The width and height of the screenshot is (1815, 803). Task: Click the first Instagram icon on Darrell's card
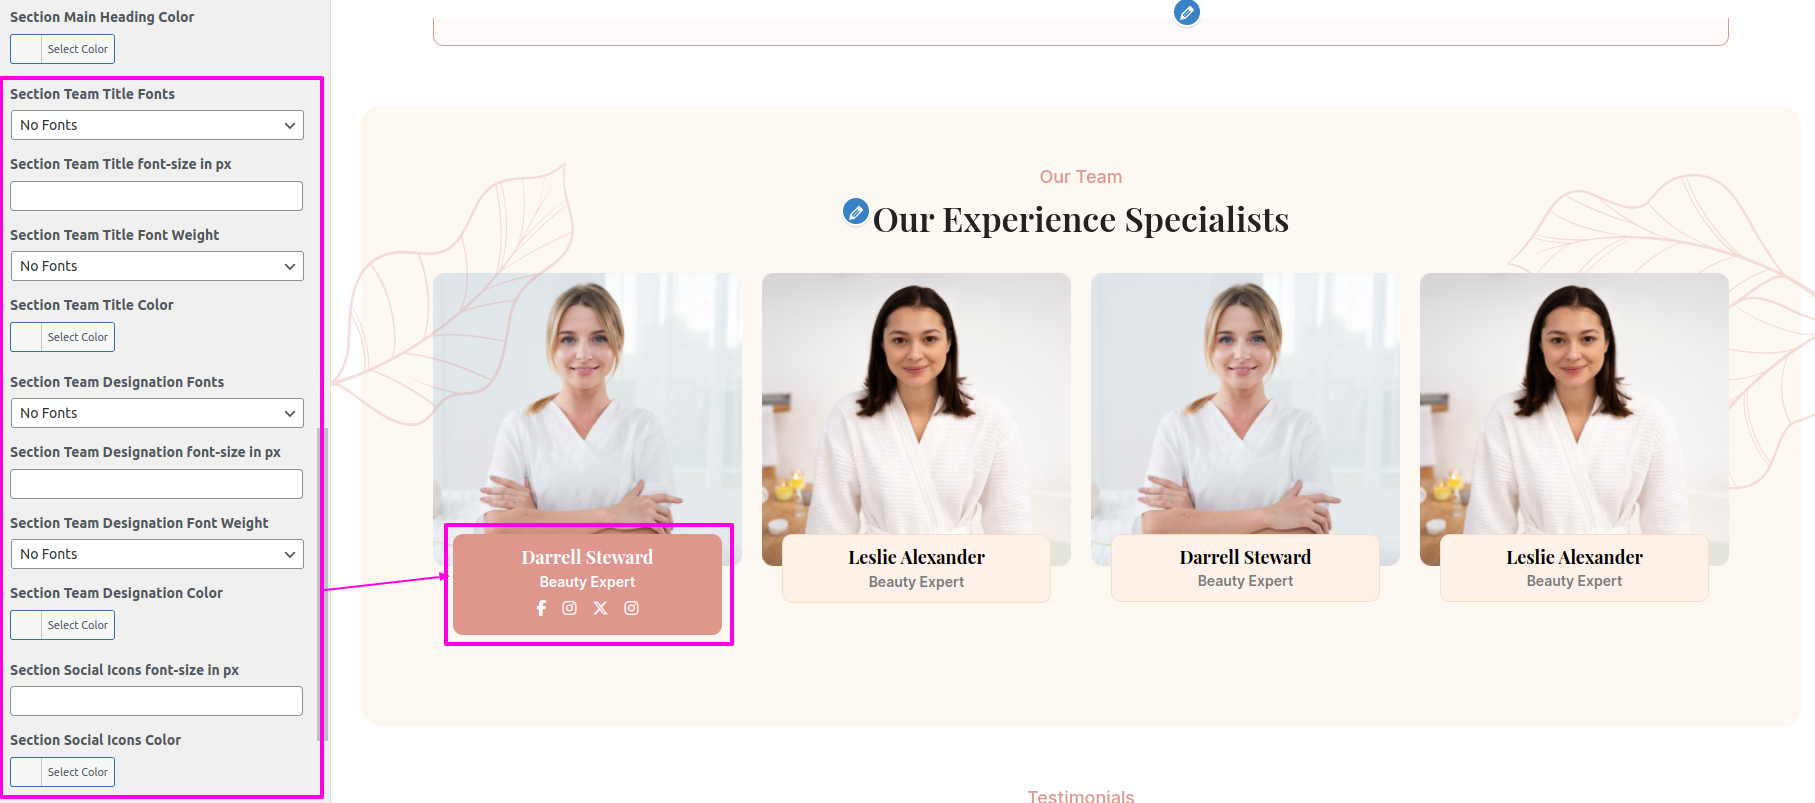(x=569, y=608)
